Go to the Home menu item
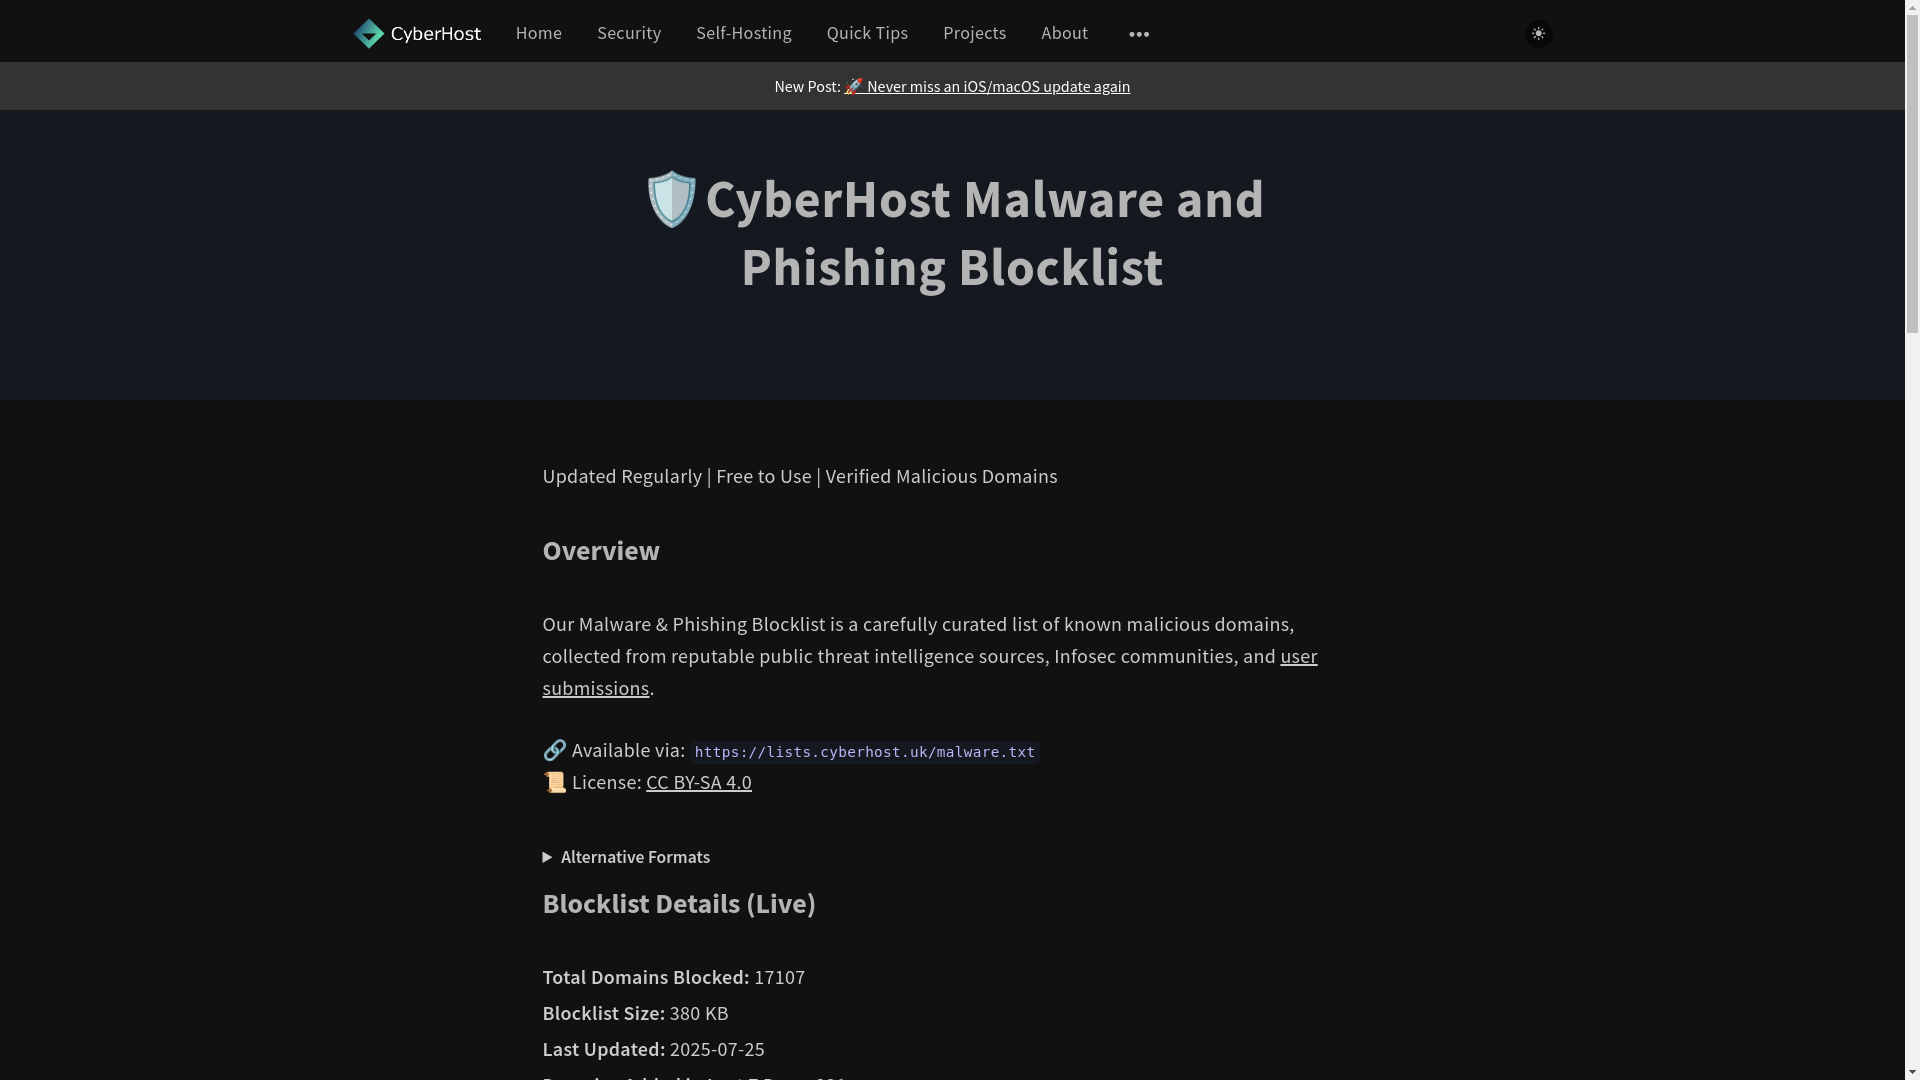1920x1080 pixels. point(538,33)
